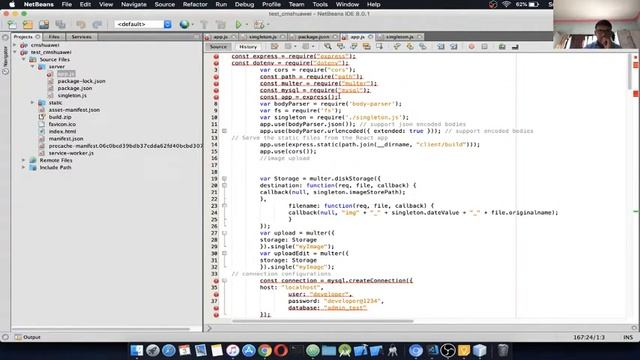Click the Find Selection magnifier icon
This screenshot has width=640, height=360.
(327, 47)
